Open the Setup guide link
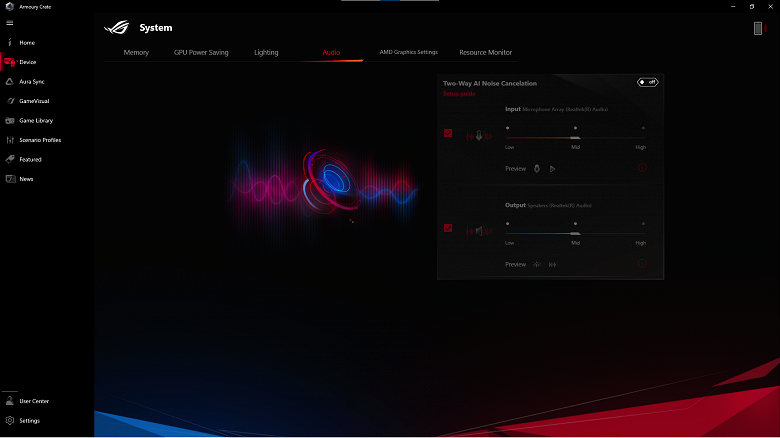Screen dimensions: 780x438 click(x=459, y=94)
